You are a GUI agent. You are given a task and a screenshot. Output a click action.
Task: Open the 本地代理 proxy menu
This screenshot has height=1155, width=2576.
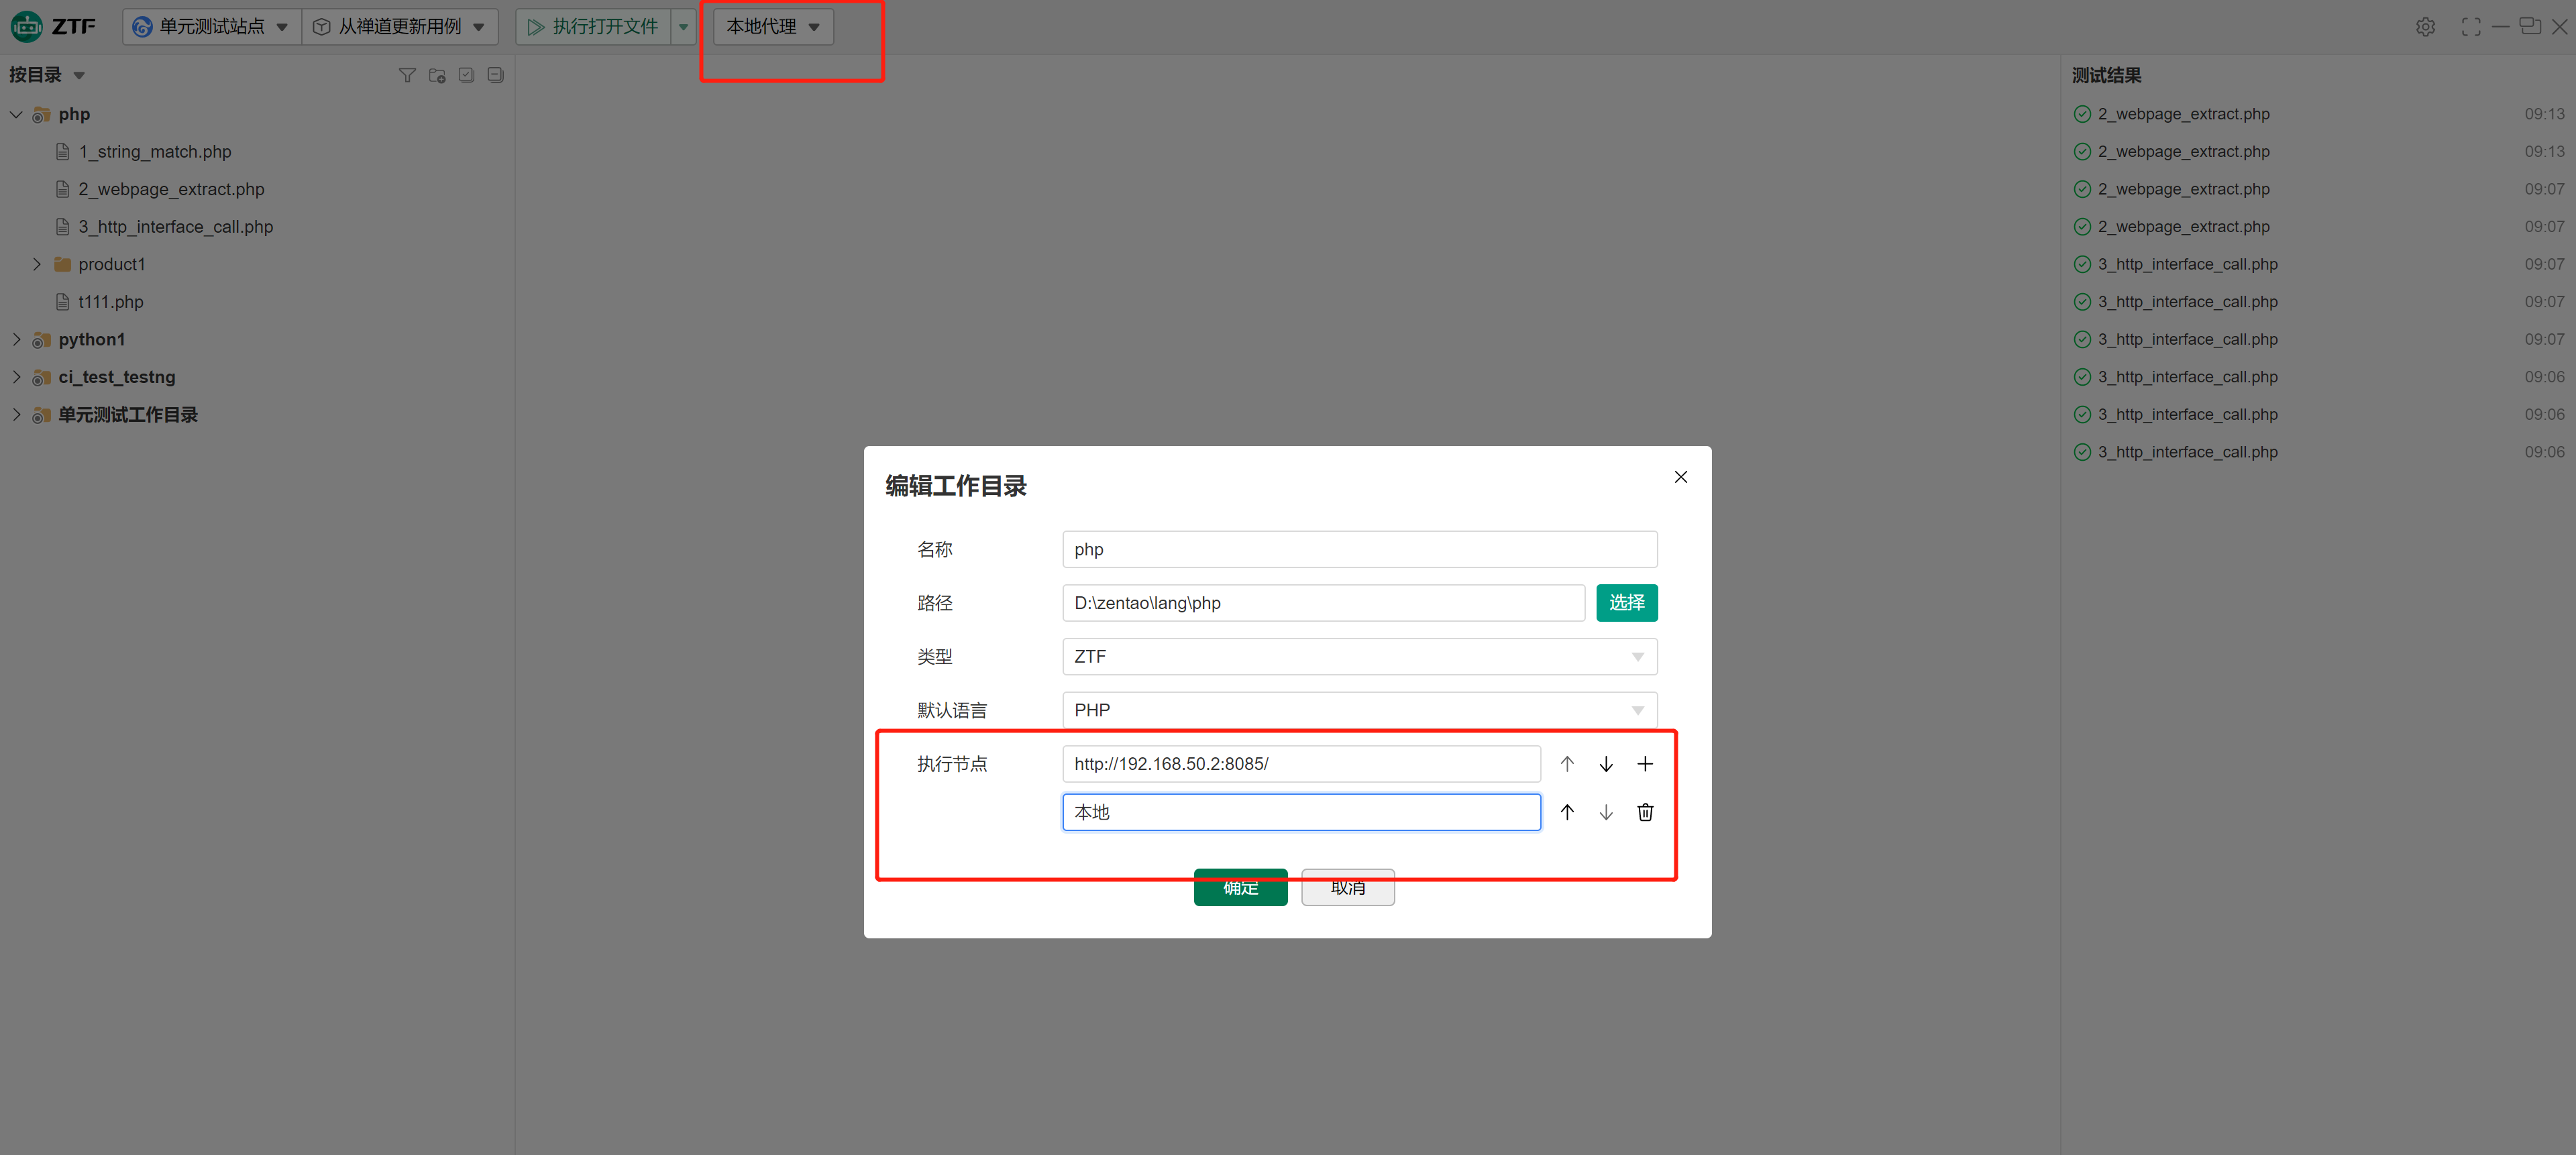(772, 27)
